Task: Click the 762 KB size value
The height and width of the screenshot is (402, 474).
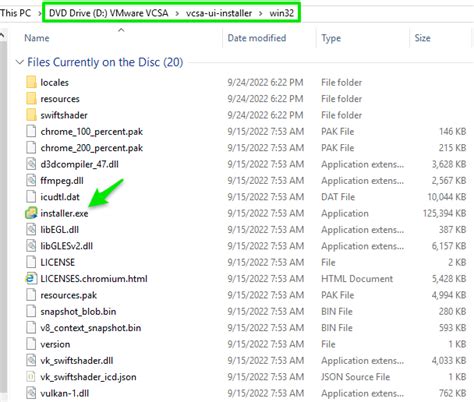Action: click(453, 393)
